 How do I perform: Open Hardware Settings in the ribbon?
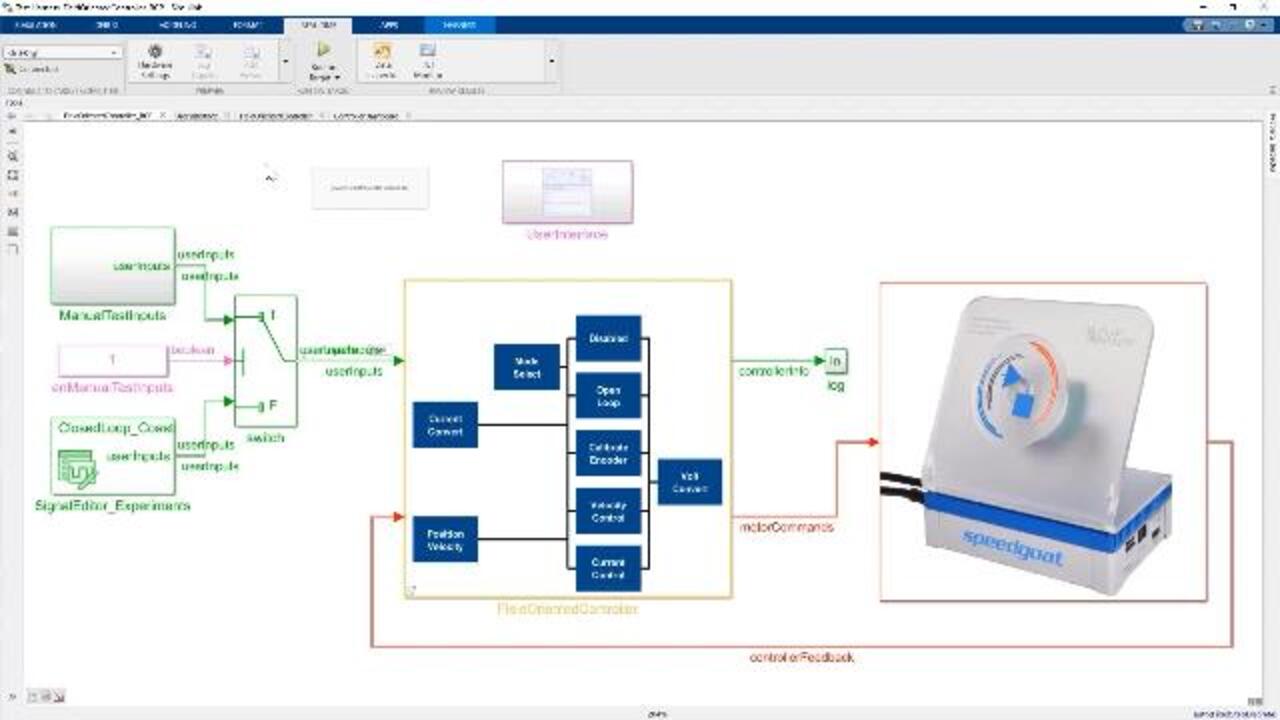(x=155, y=60)
